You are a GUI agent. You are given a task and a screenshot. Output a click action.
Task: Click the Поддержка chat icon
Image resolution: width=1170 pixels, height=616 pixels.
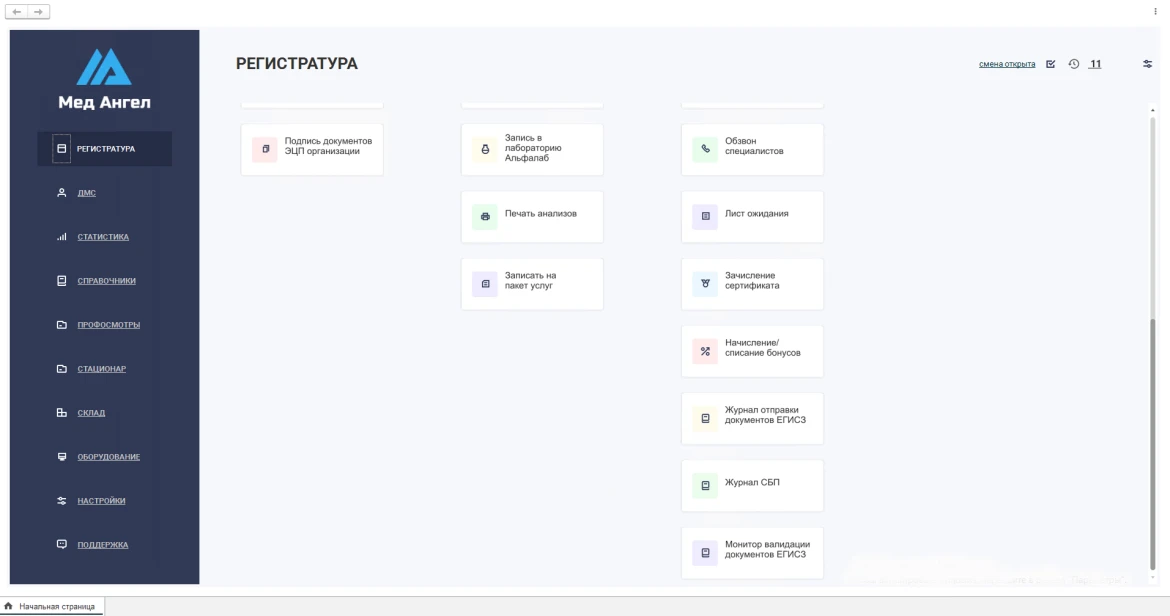(x=62, y=544)
